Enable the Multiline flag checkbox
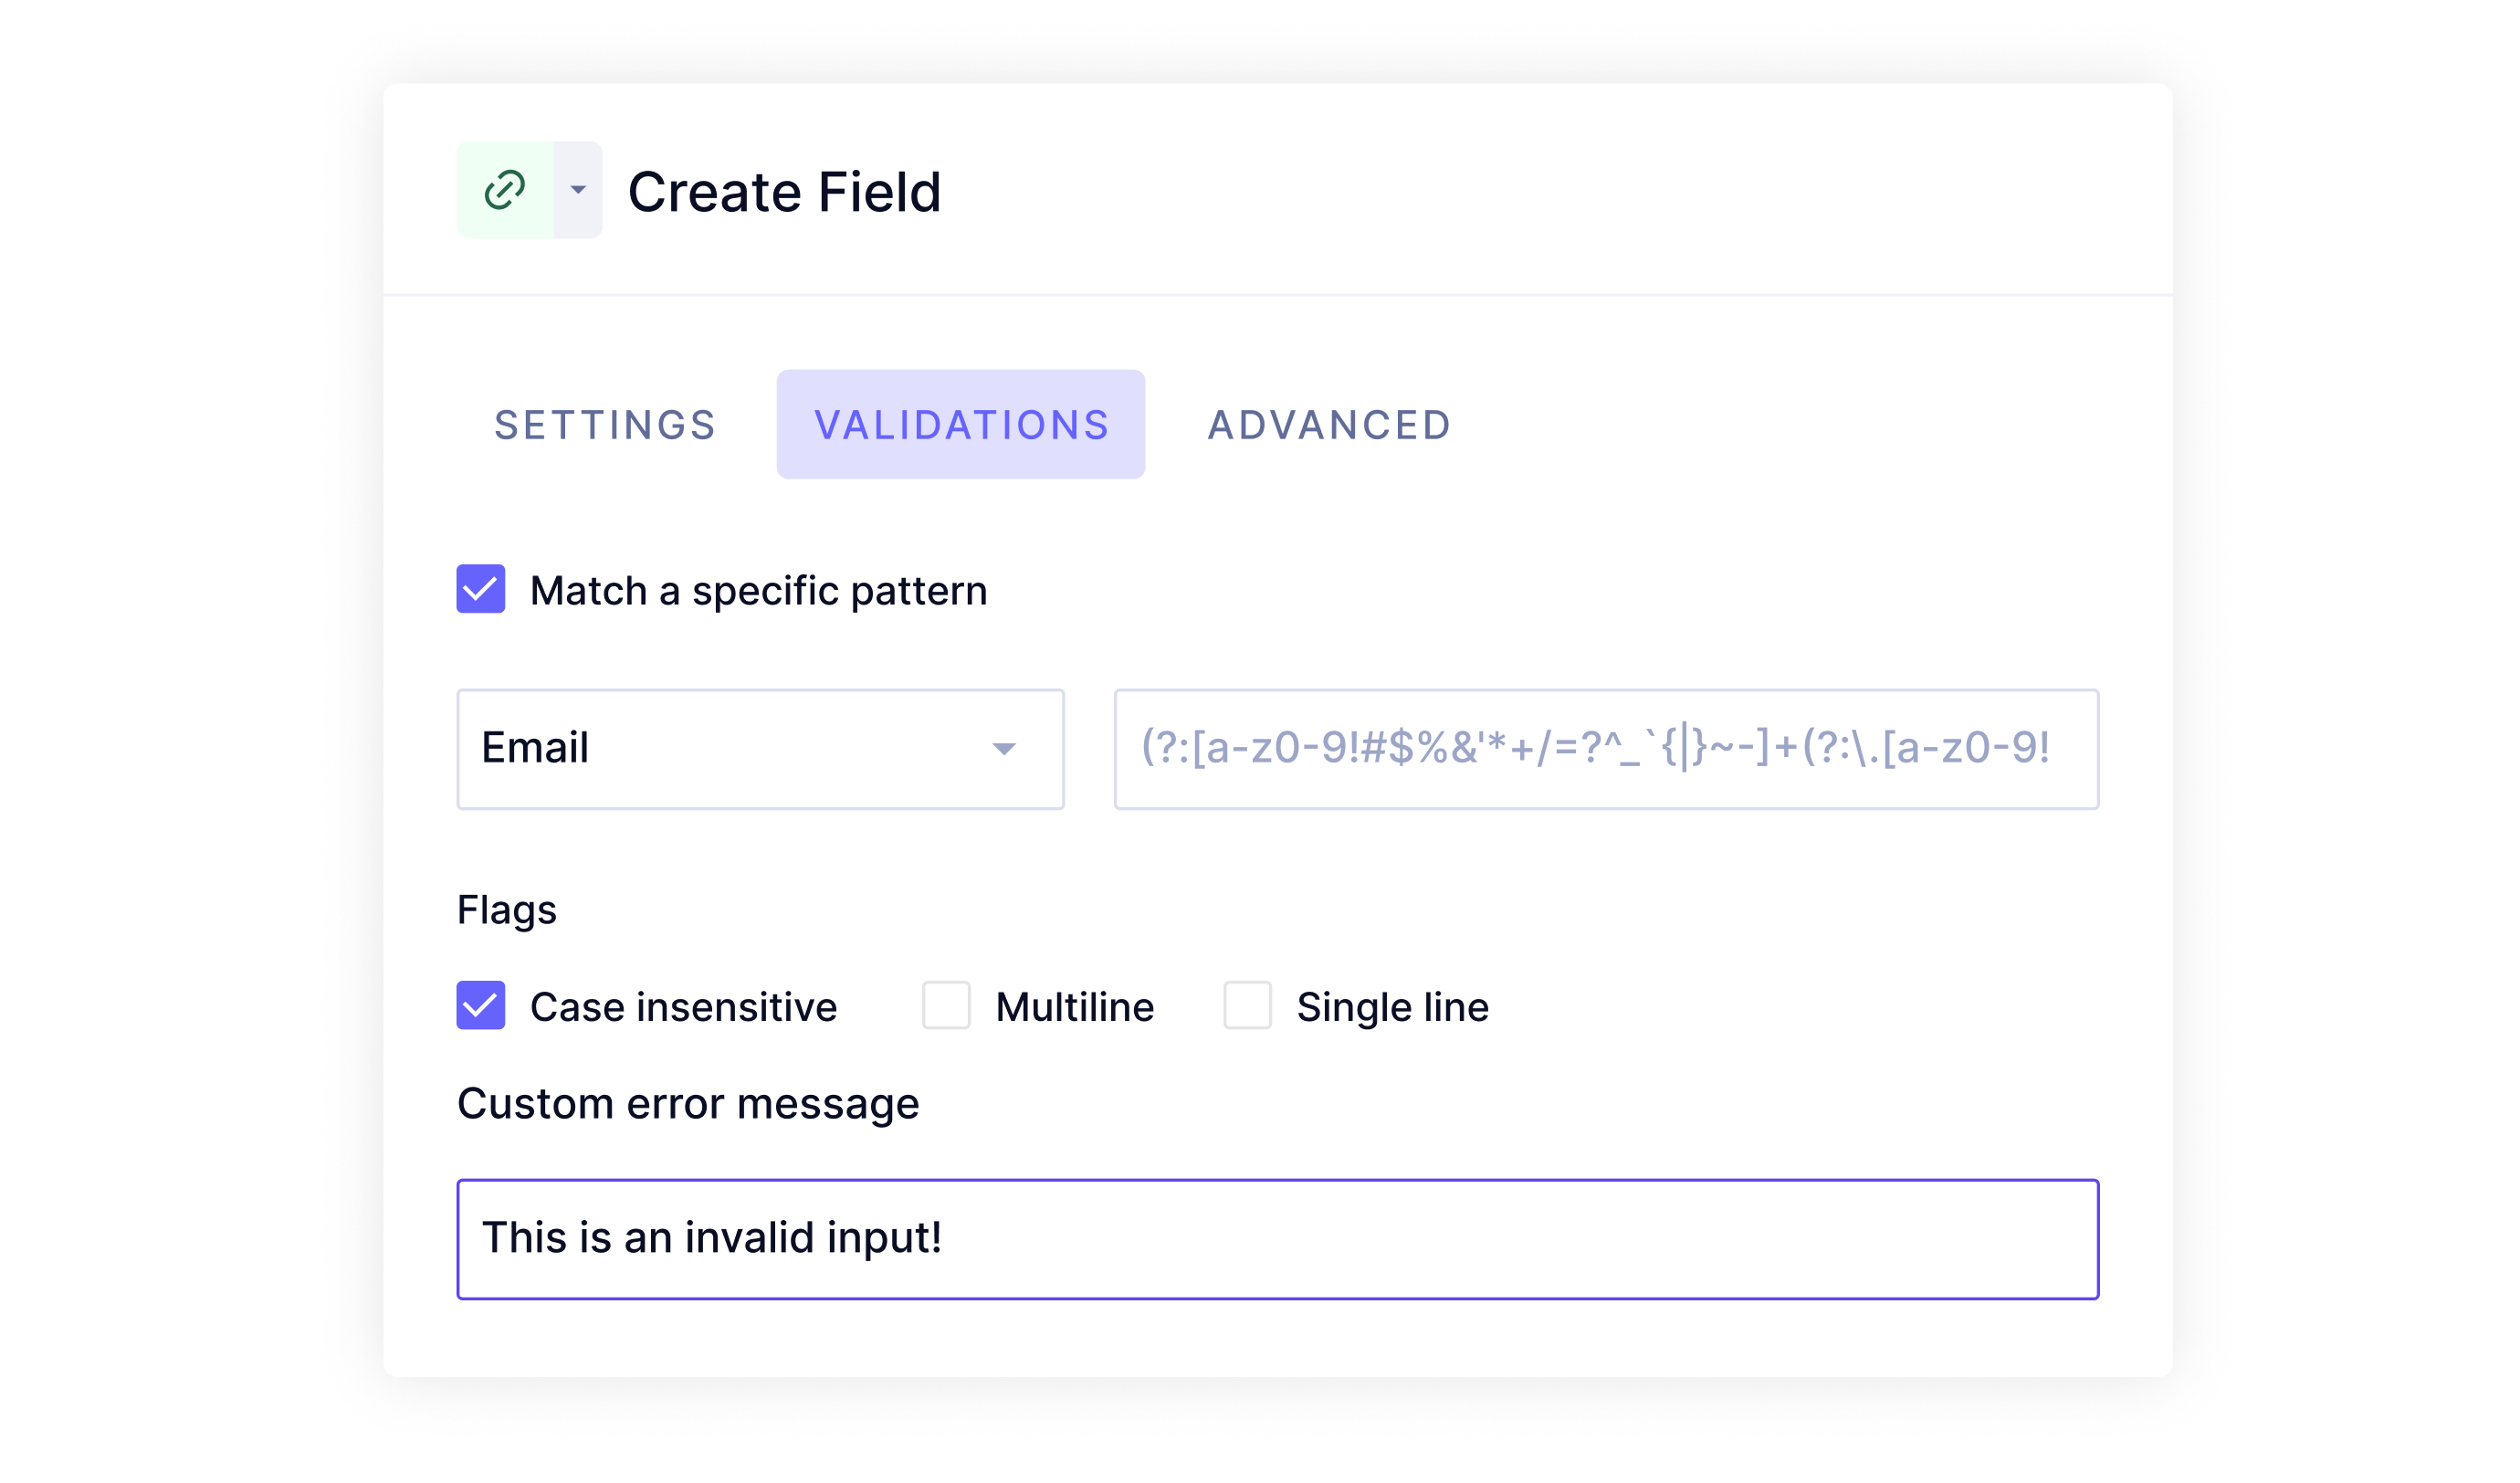This screenshot has height=1483, width=2520. tap(946, 1005)
